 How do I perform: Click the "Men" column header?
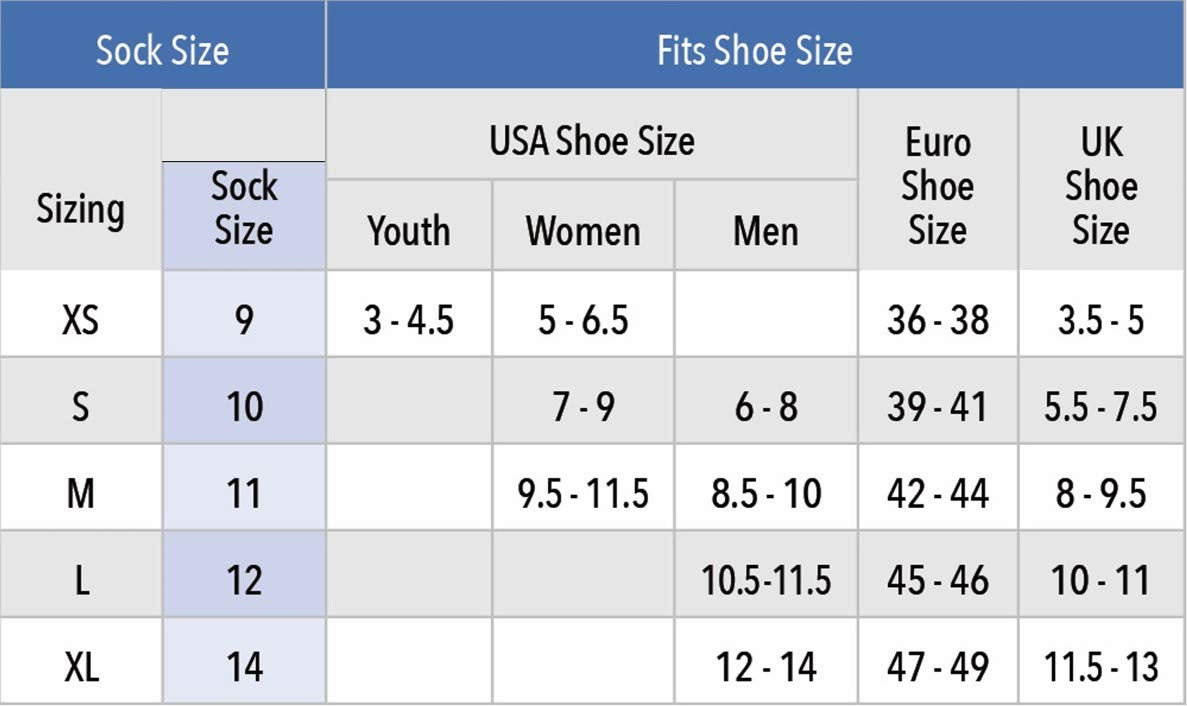(x=766, y=231)
